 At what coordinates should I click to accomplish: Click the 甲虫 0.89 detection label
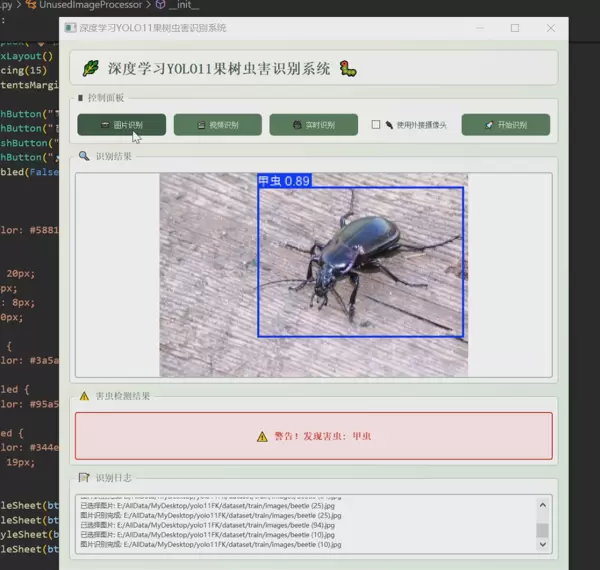point(284,181)
